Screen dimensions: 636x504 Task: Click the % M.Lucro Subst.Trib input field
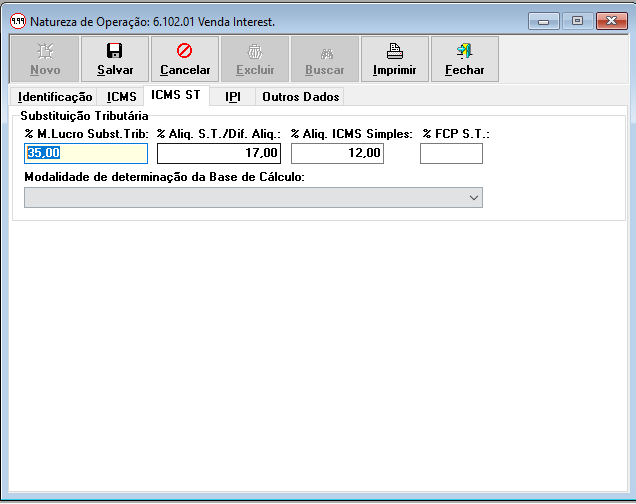[x=86, y=153]
